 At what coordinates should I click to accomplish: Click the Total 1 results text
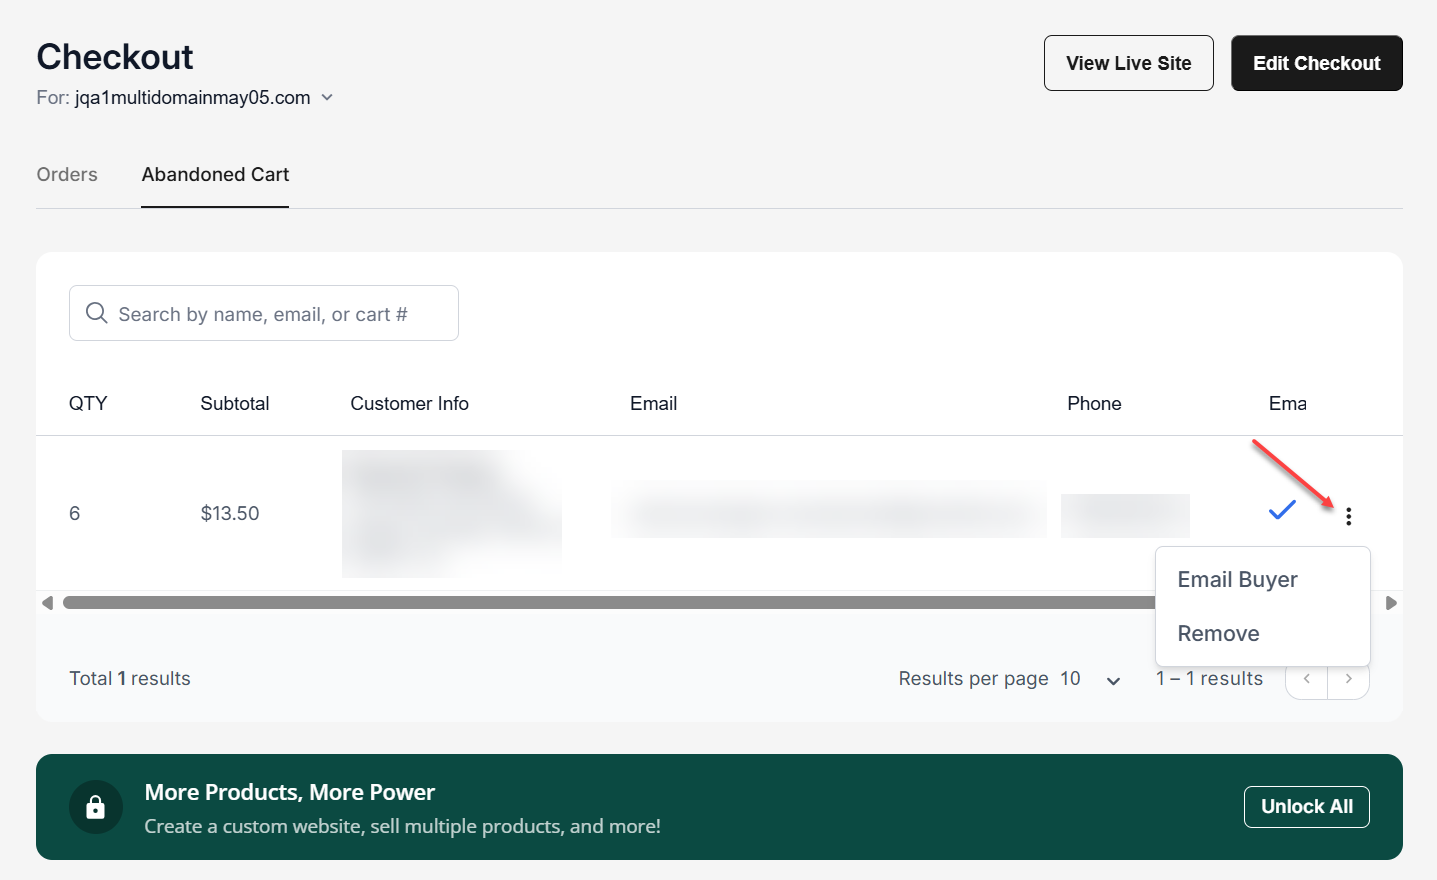(130, 678)
